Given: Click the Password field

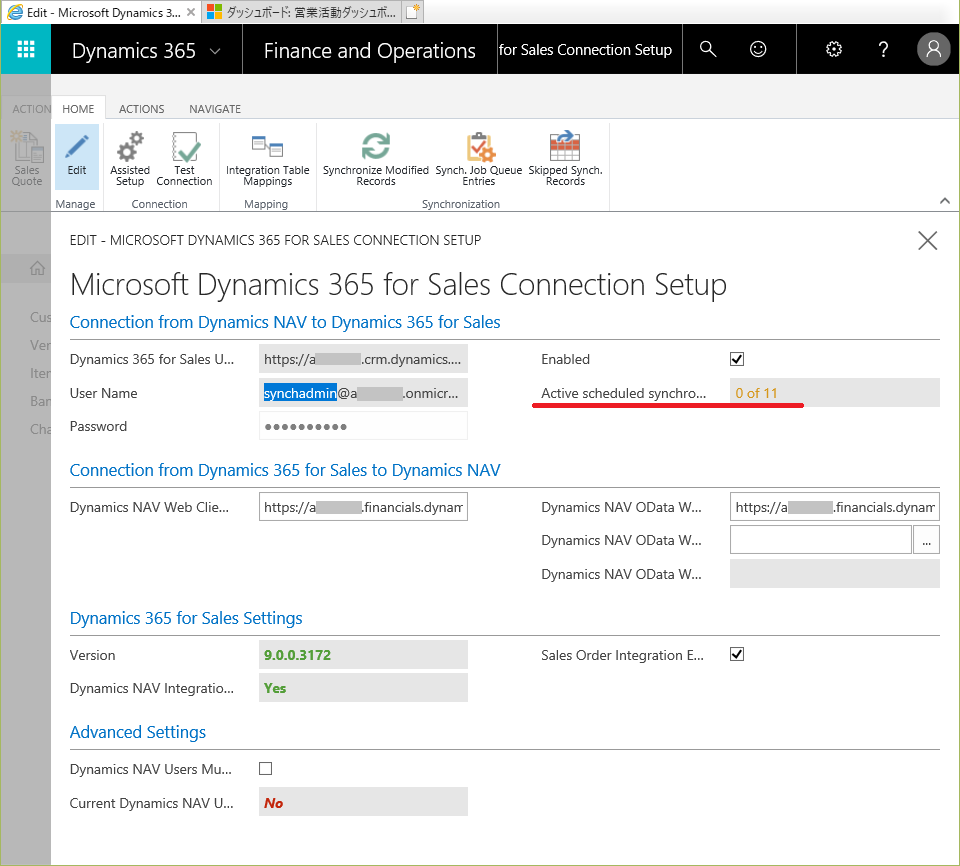Looking at the screenshot, I should click(363, 426).
